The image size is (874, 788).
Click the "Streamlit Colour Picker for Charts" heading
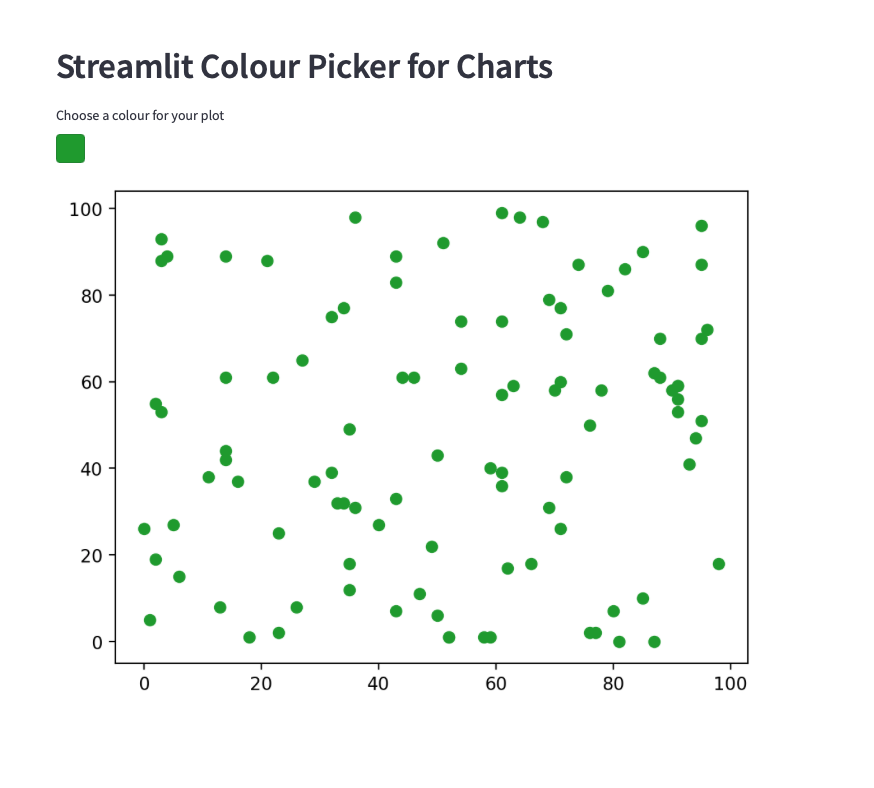click(304, 67)
